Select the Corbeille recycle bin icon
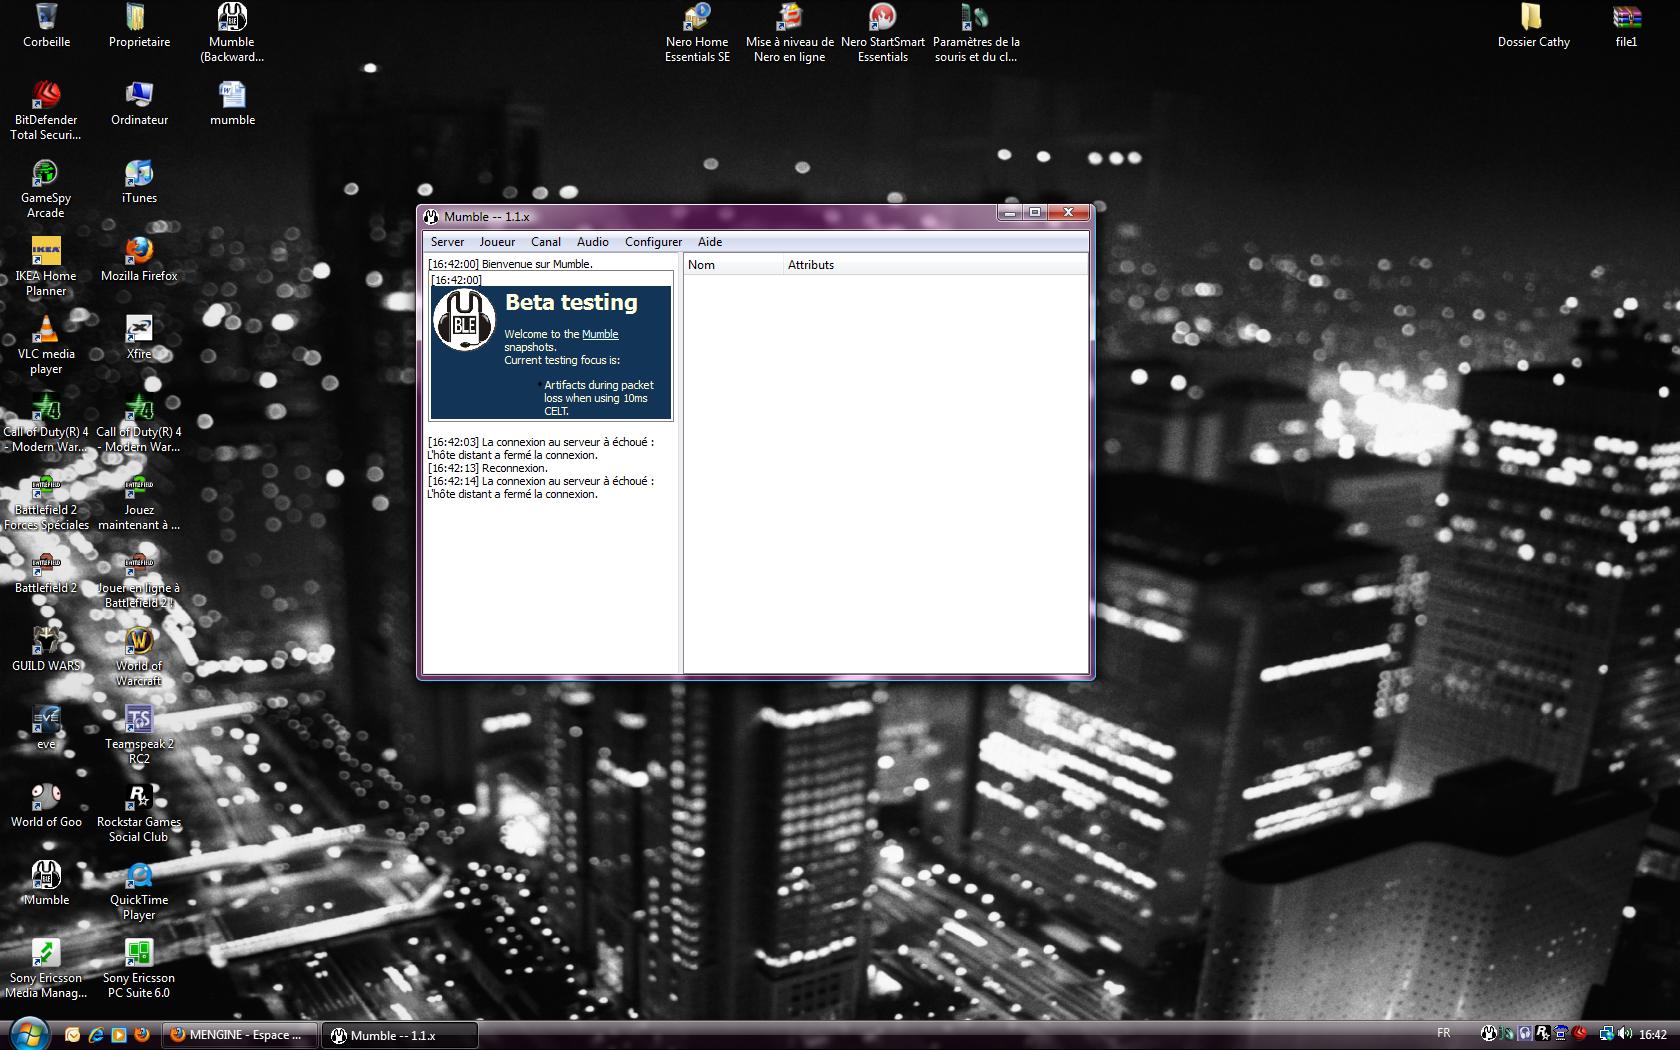Viewport: 1680px width, 1050px height. (x=46, y=26)
